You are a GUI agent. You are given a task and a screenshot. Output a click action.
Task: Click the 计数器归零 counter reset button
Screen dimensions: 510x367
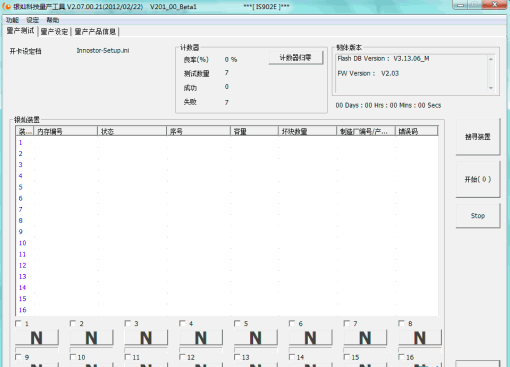point(296,58)
